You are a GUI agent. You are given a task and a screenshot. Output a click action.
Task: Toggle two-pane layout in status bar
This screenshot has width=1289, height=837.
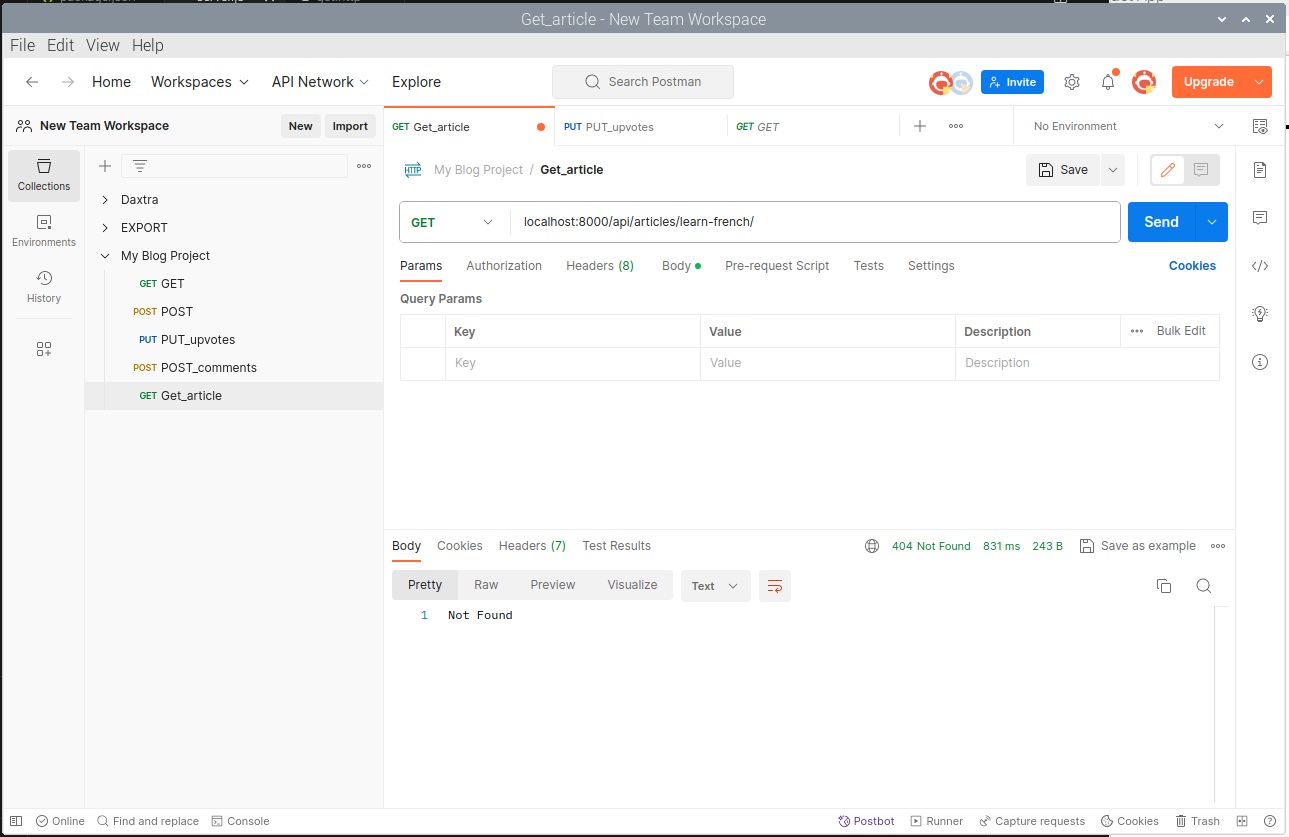[x=1242, y=821]
